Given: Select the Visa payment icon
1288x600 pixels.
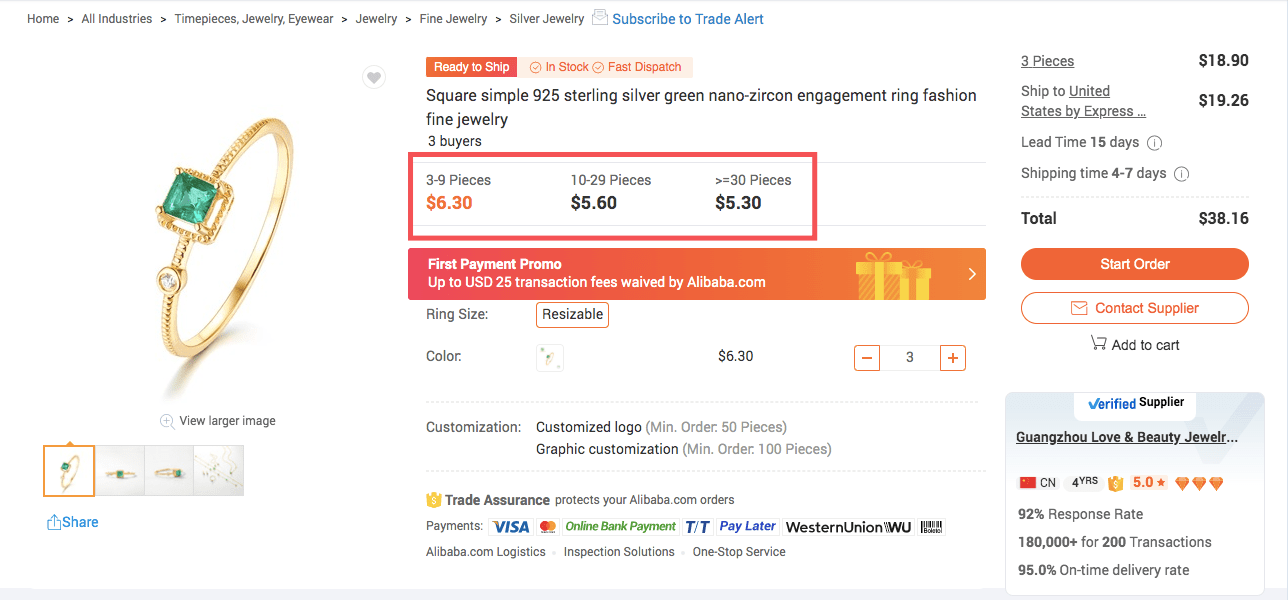Looking at the screenshot, I should (x=510, y=526).
